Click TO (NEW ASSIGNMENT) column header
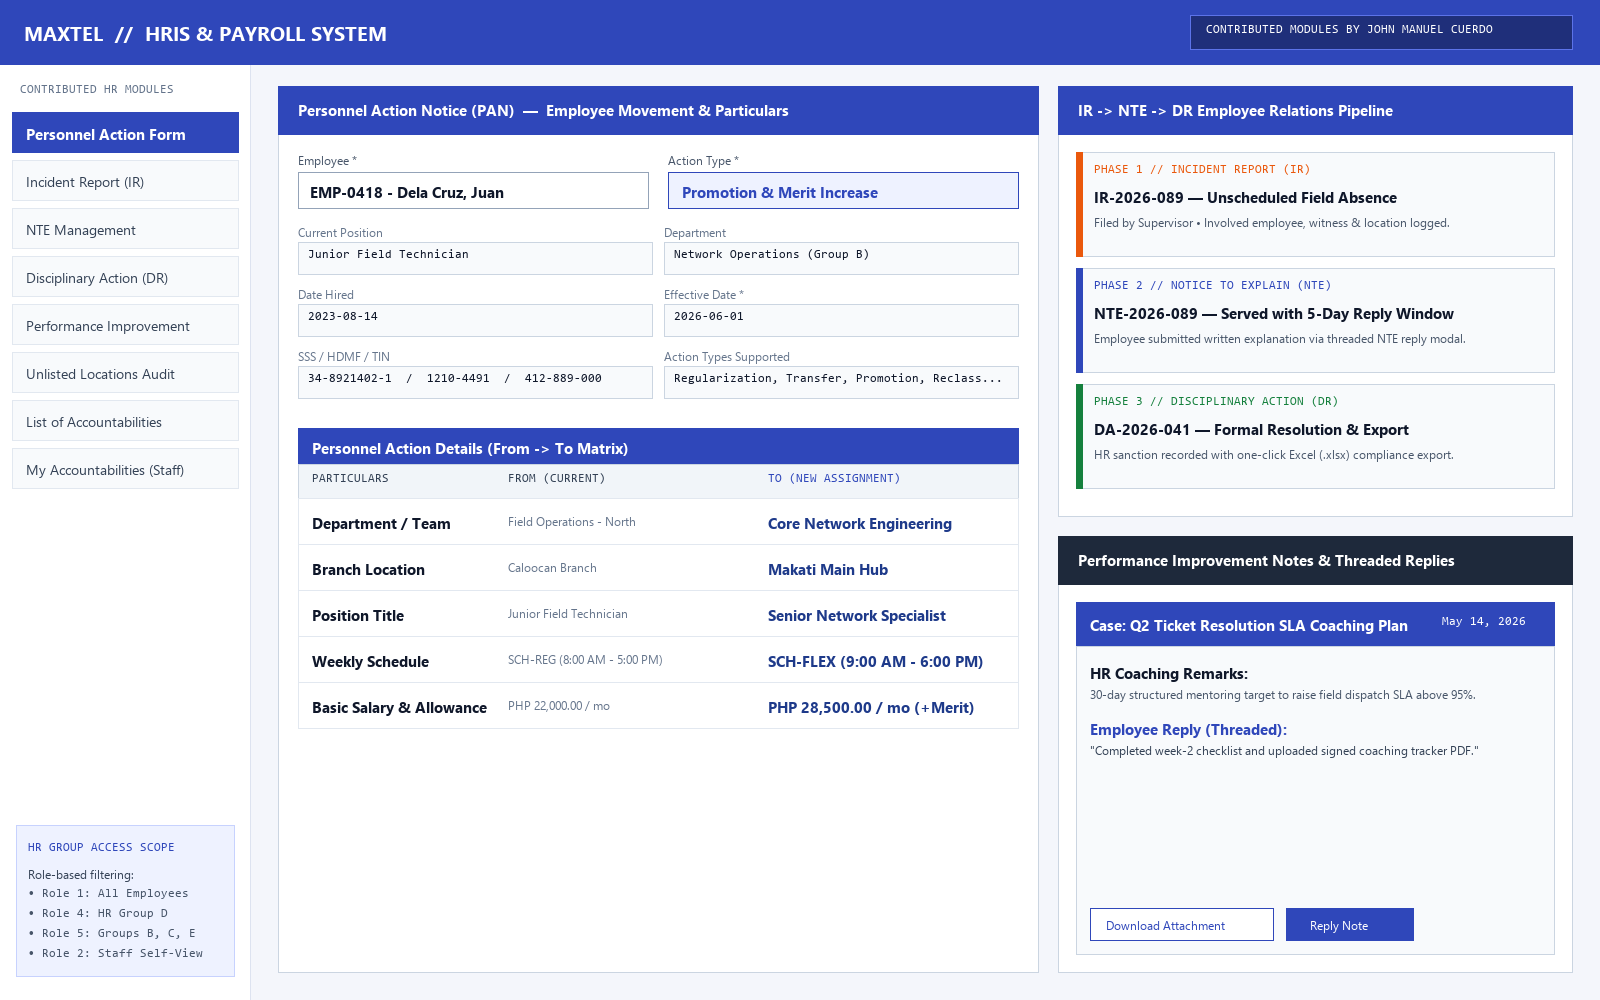 coord(834,478)
